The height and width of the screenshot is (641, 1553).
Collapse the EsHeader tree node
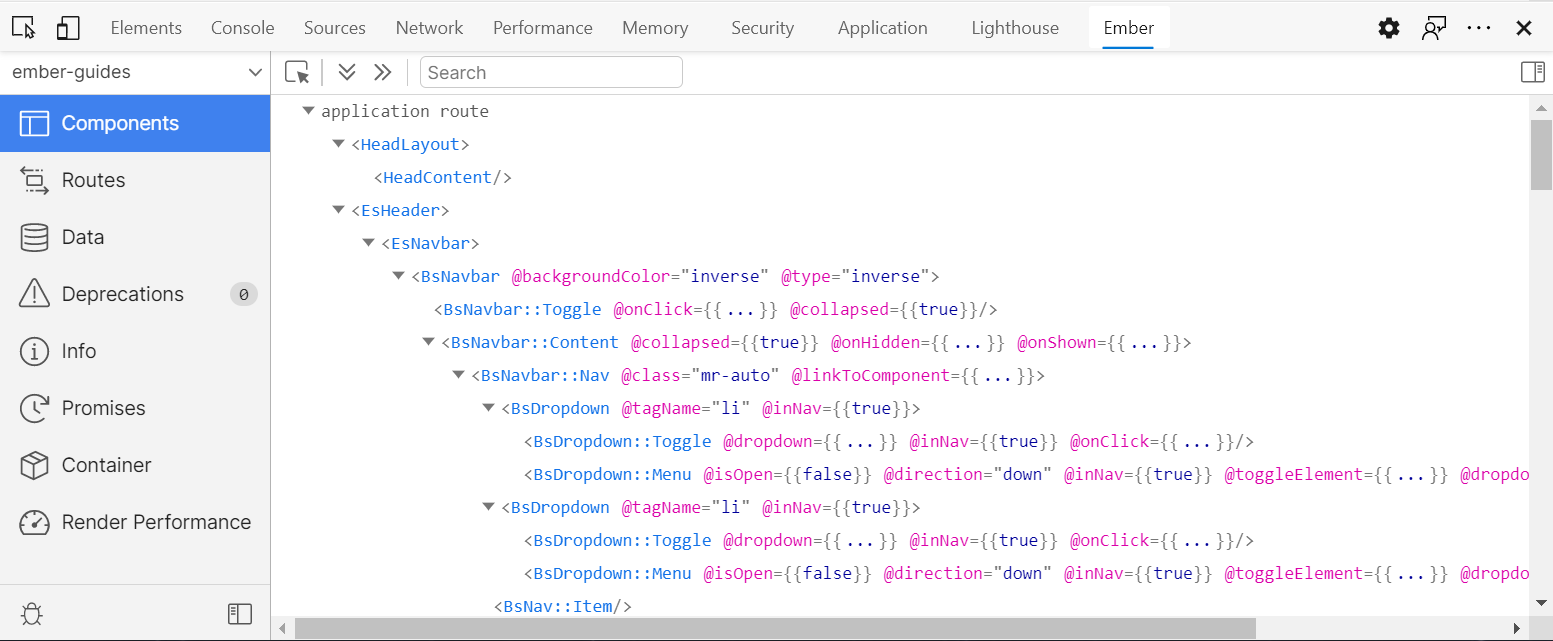[338, 210]
